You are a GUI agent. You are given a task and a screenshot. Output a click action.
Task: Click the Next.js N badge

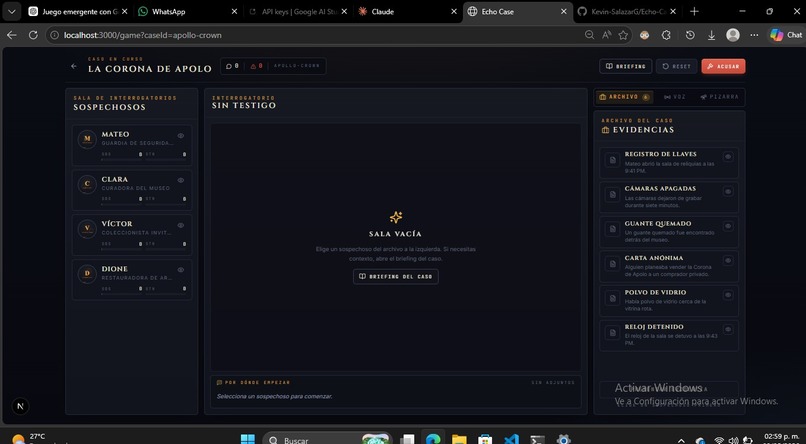[x=21, y=406]
